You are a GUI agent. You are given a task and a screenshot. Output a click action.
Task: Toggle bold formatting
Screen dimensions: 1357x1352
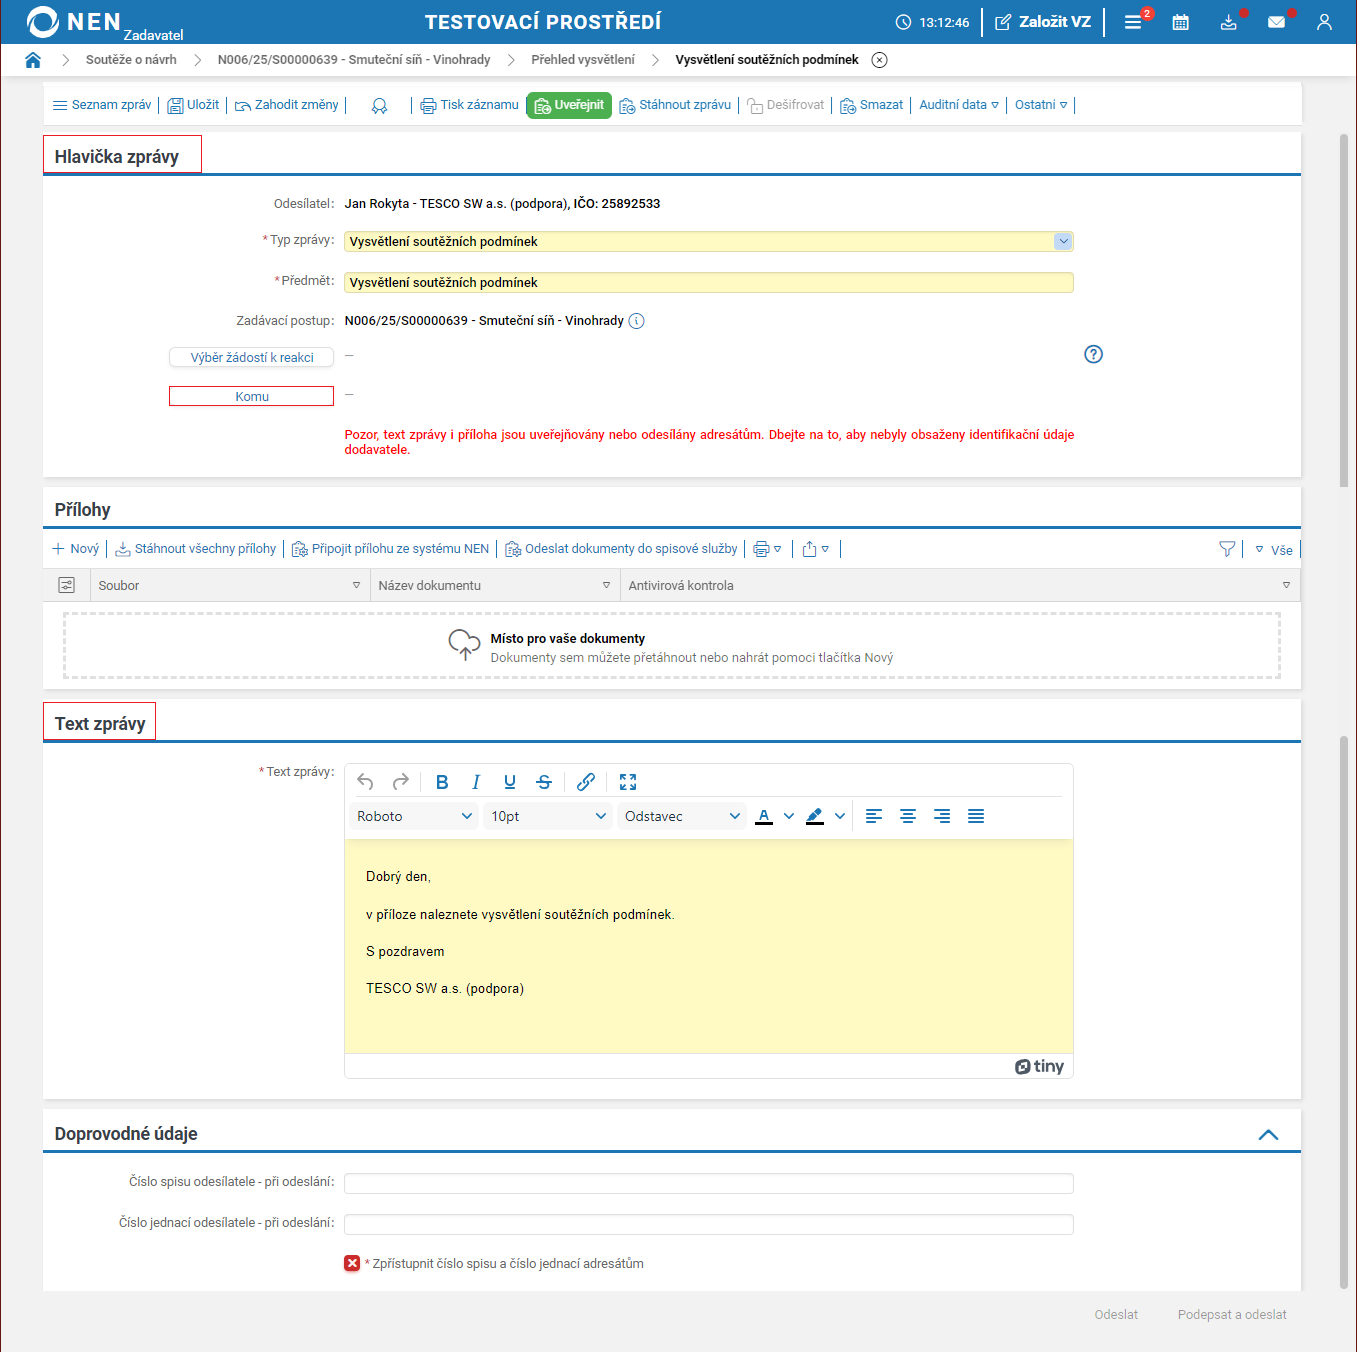point(442,782)
